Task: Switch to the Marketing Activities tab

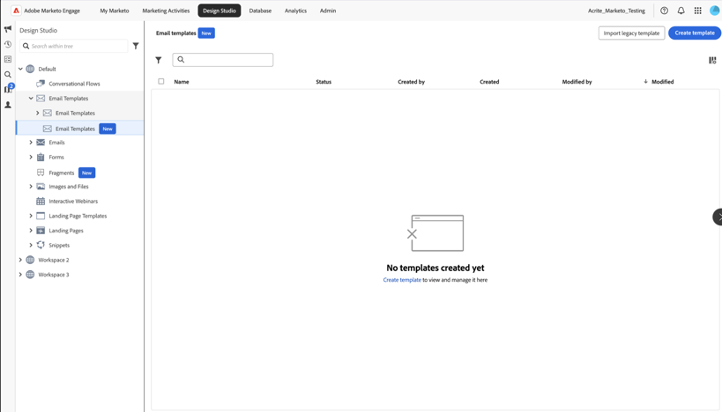Action: (x=166, y=11)
